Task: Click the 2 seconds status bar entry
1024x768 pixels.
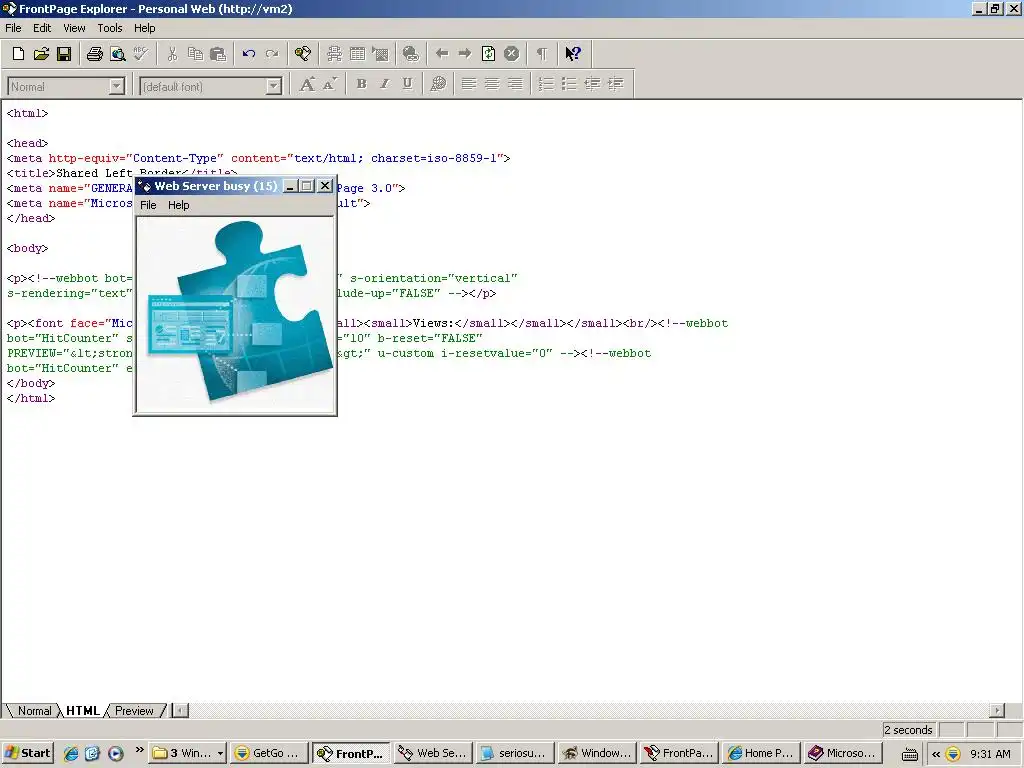Action: pos(908,730)
